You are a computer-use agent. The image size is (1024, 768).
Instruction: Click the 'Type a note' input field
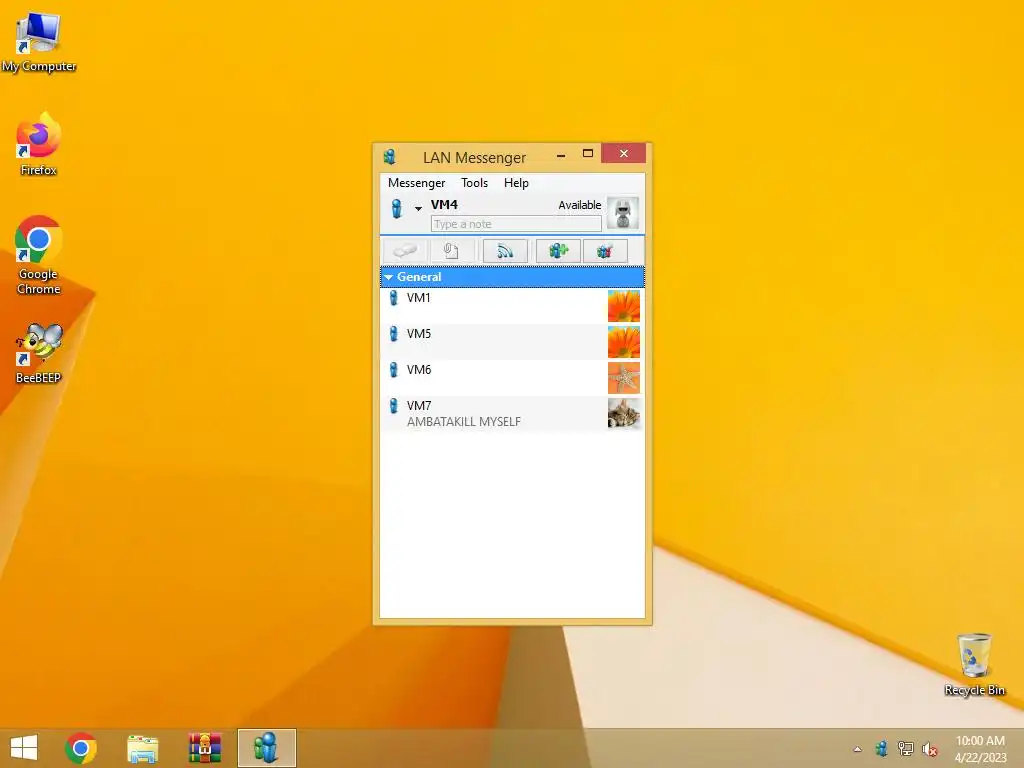[x=516, y=224]
